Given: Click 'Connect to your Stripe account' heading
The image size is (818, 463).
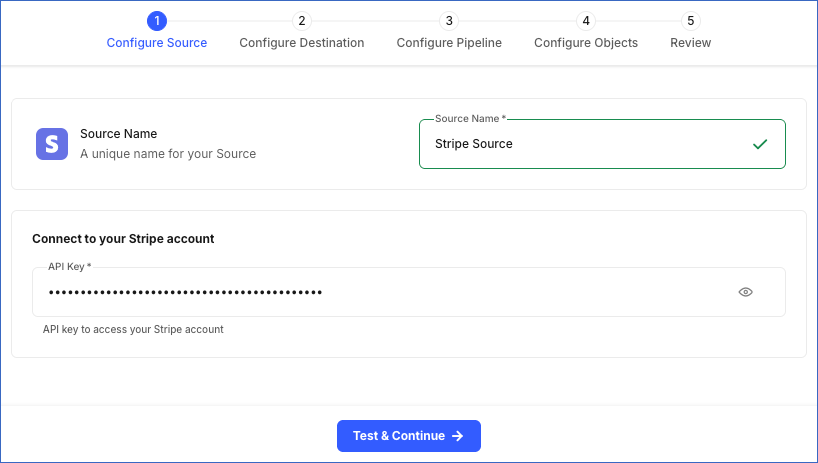Looking at the screenshot, I should (123, 239).
